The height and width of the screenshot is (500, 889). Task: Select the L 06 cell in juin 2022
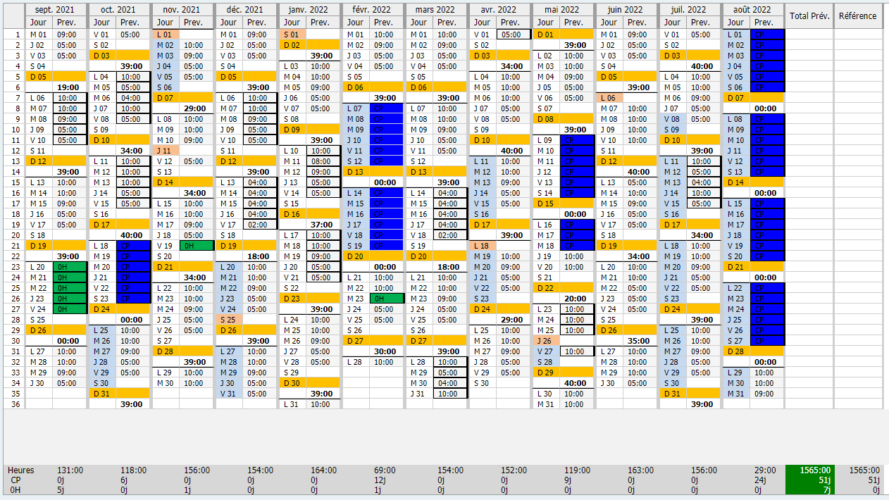point(608,98)
